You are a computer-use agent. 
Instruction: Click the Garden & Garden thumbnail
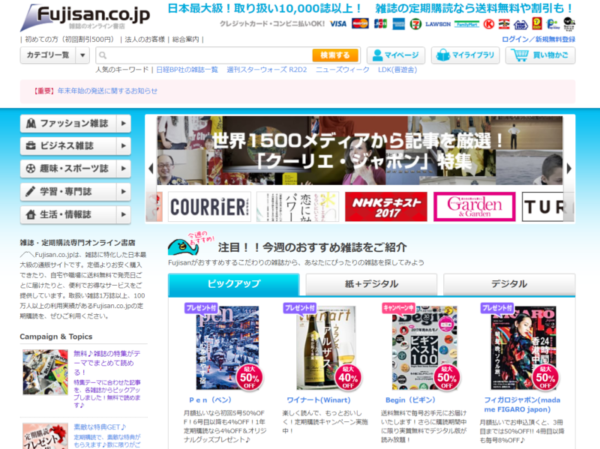(x=474, y=207)
